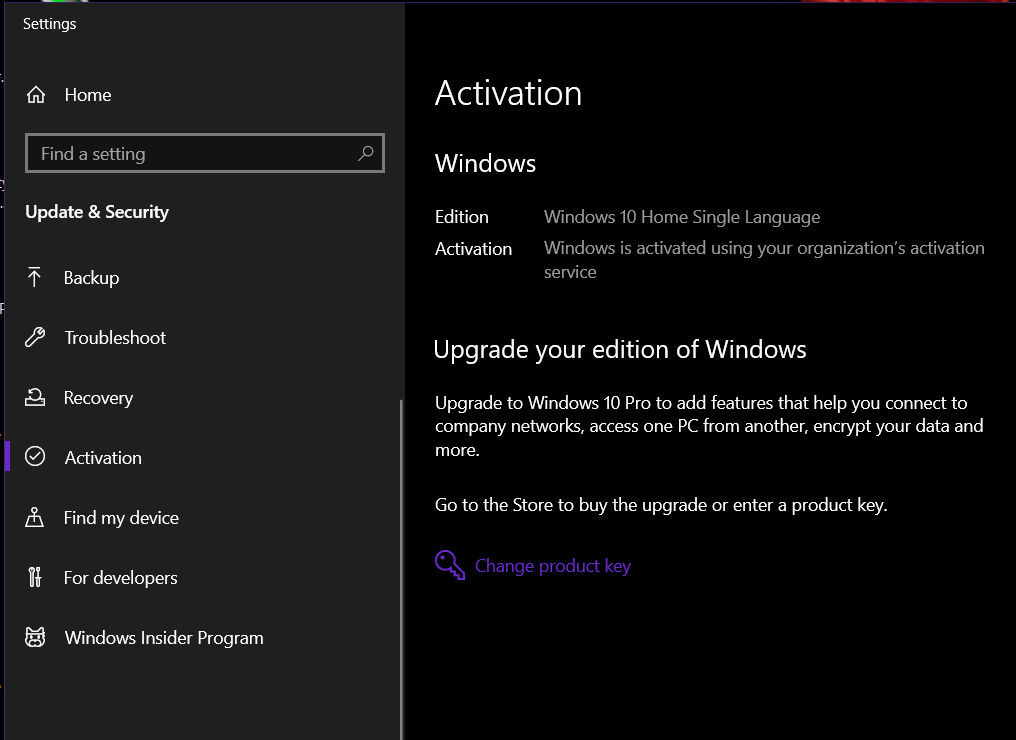The image size is (1016, 740).
Task: Click the search magnifier icon
Action: pos(365,154)
